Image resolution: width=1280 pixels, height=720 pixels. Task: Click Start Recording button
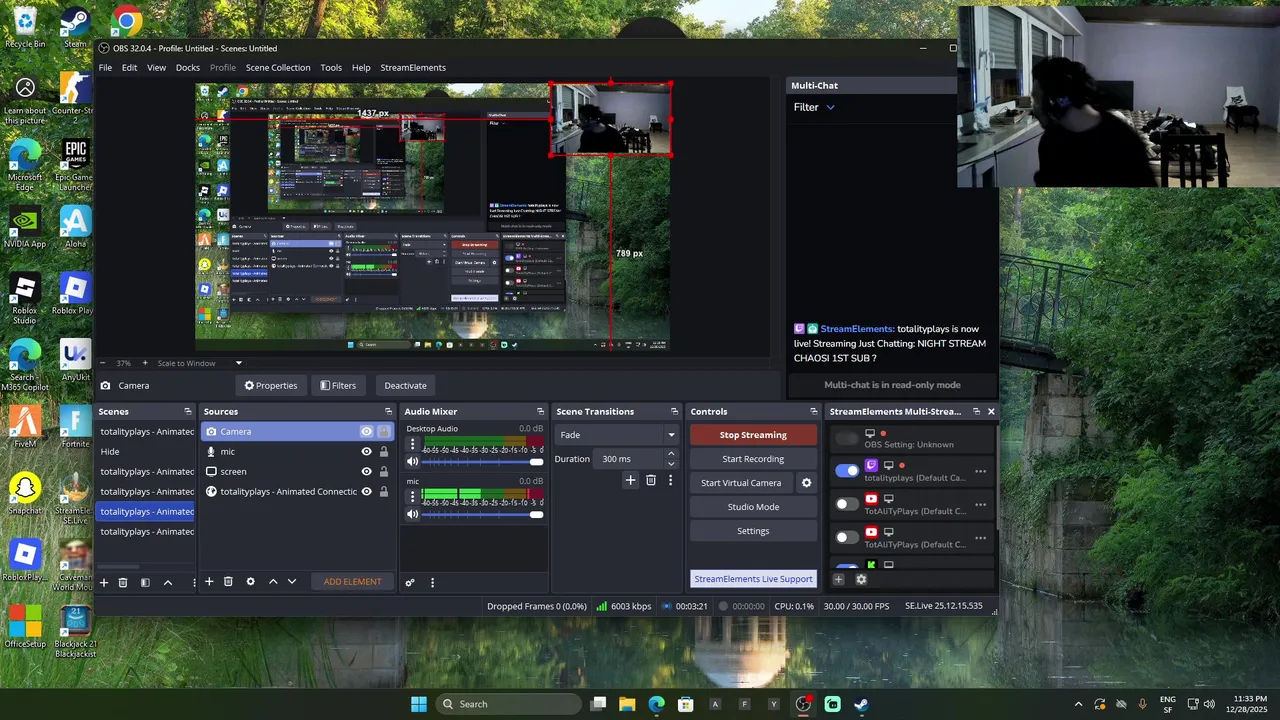753,459
